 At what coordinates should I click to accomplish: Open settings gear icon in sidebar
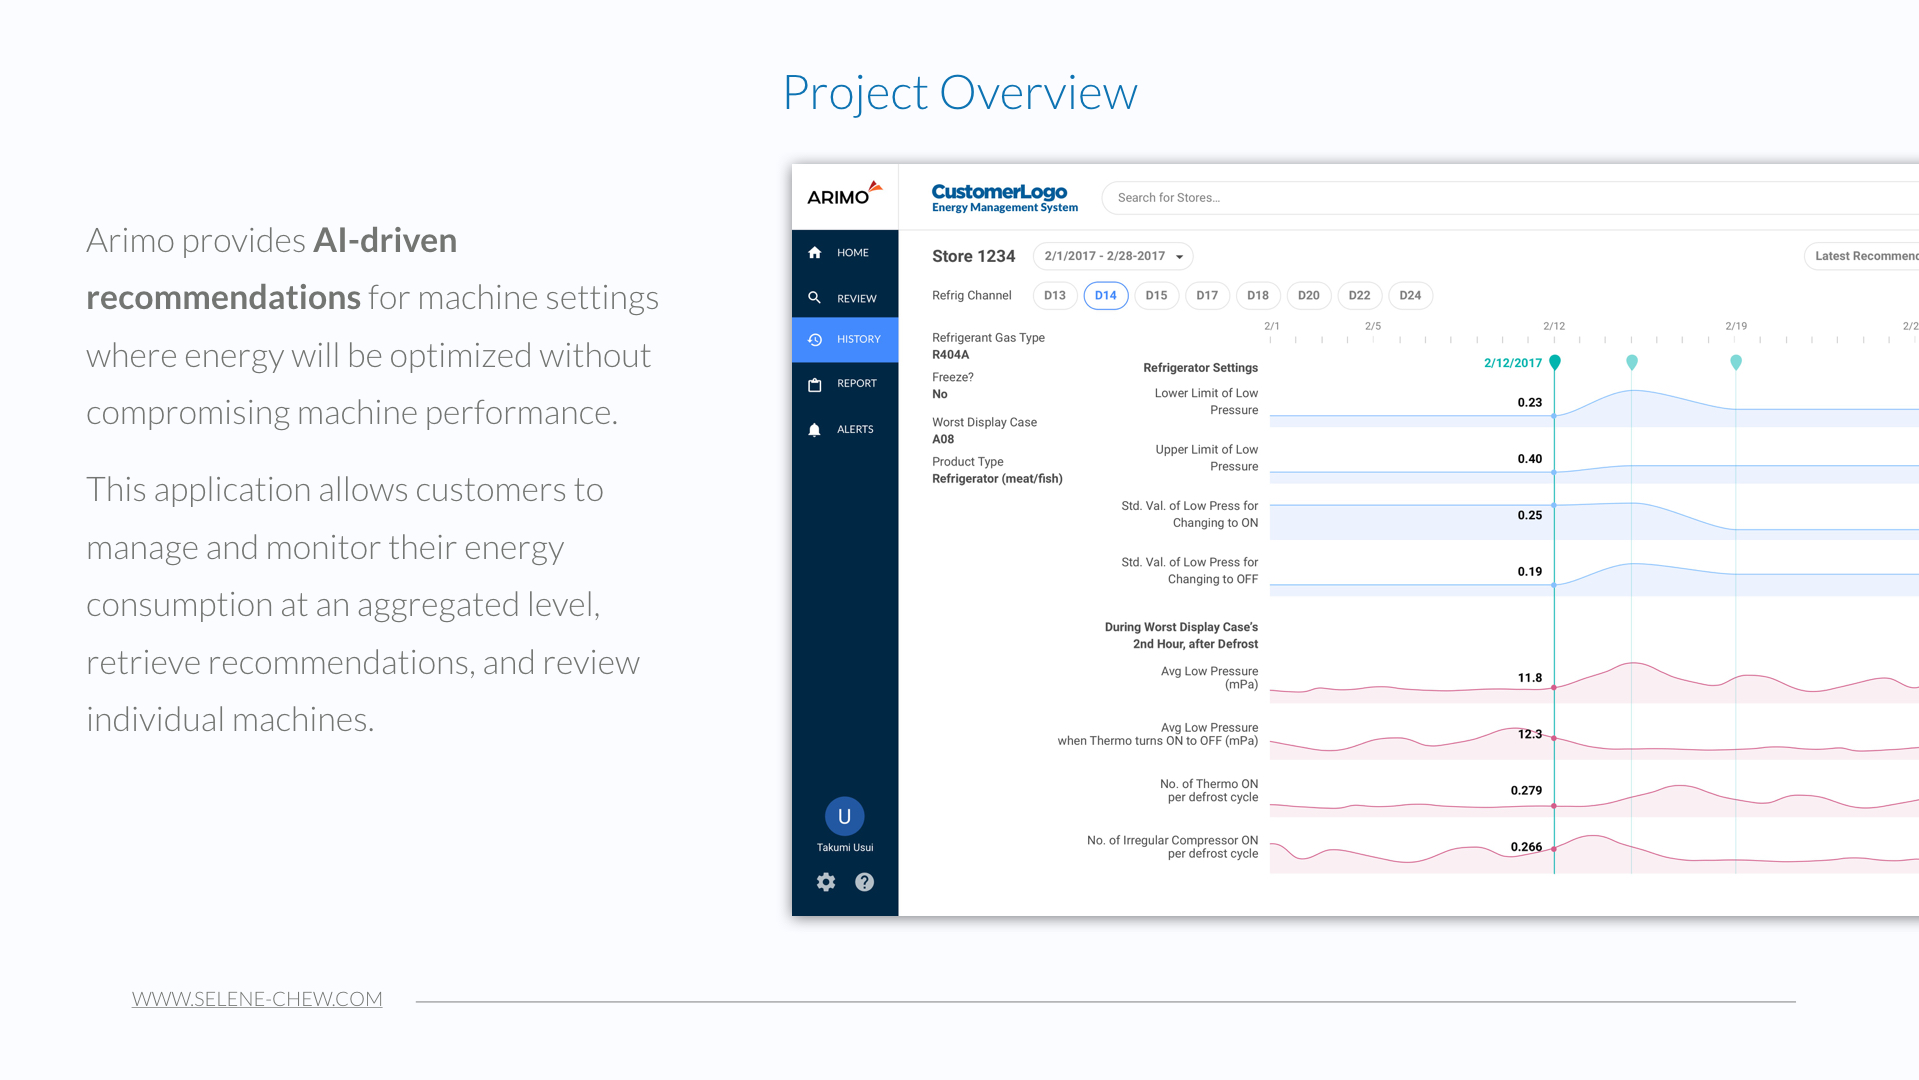click(826, 882)
